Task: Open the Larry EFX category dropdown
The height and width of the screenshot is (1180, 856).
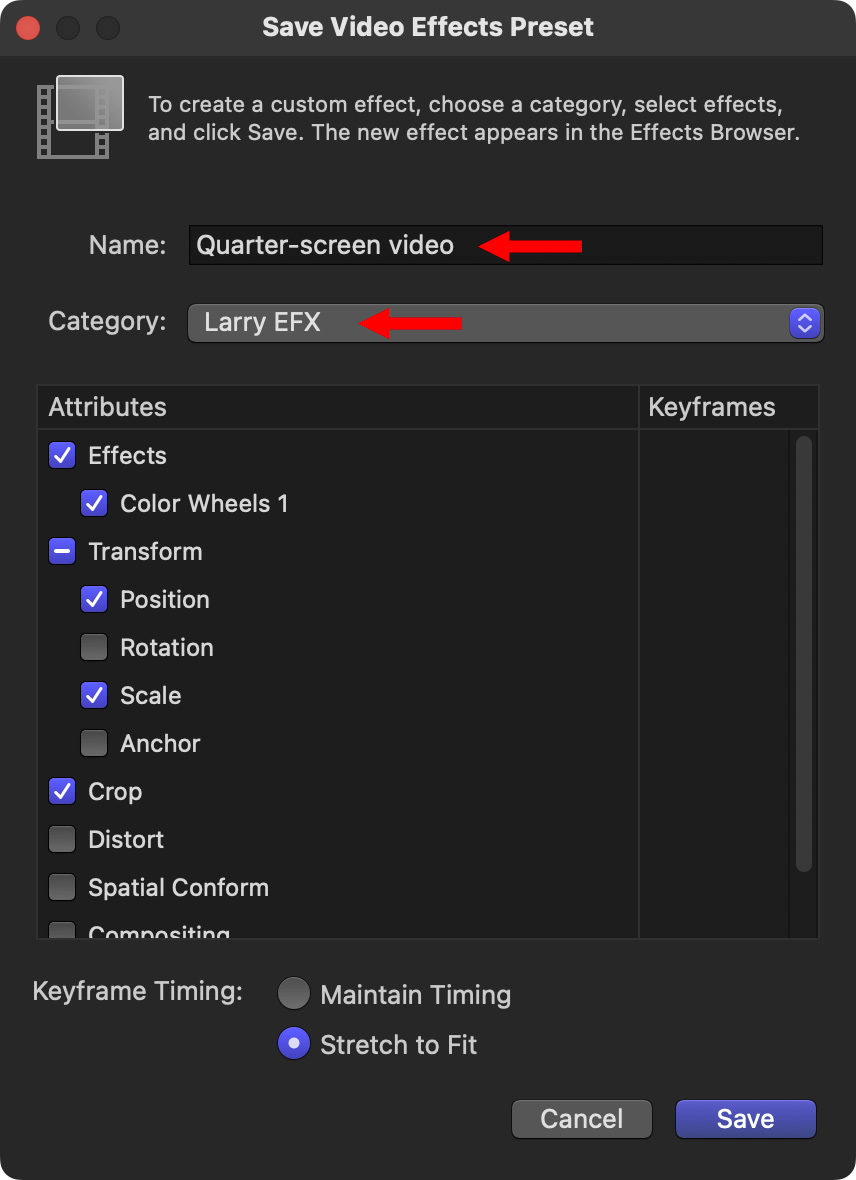Action: [490, 323]
